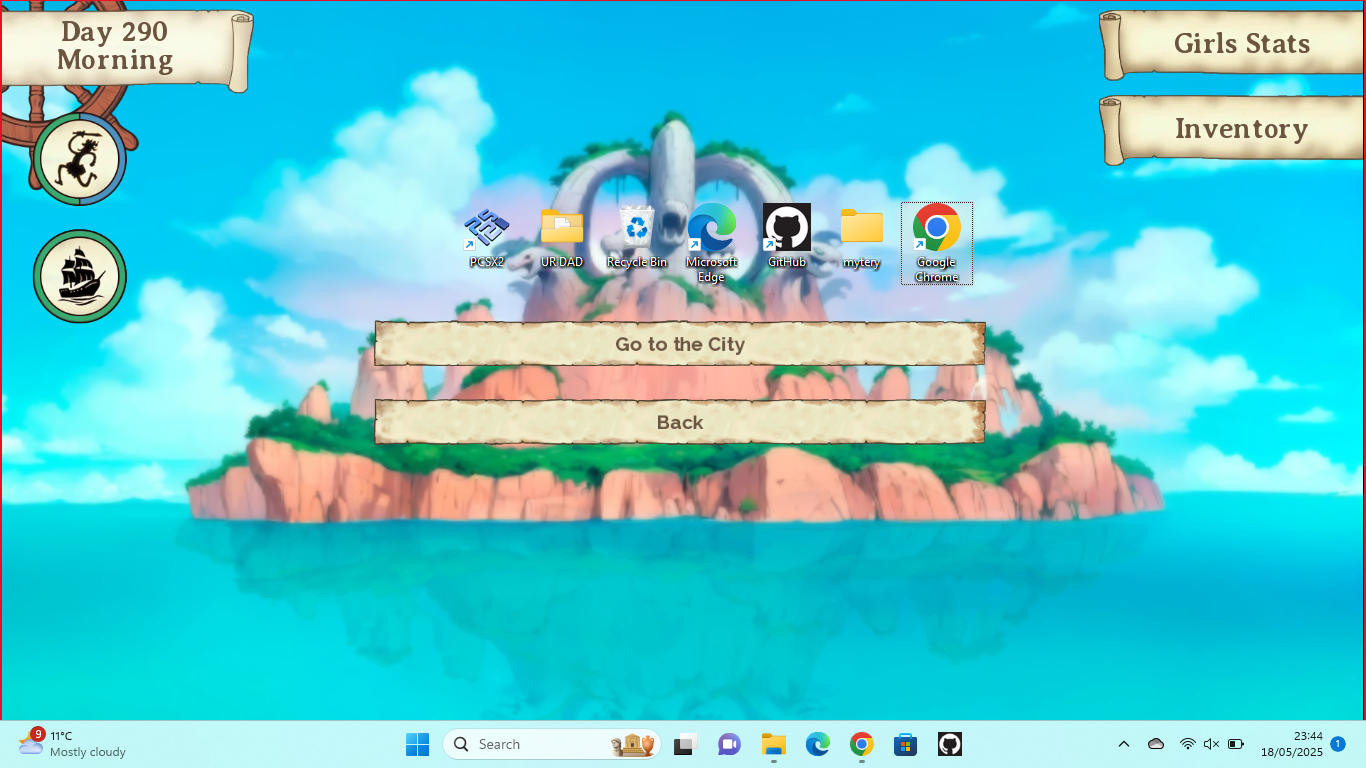Expand the hidden system tray icons
Screen dimensions: 1366x768
(x=1124, y=744)
